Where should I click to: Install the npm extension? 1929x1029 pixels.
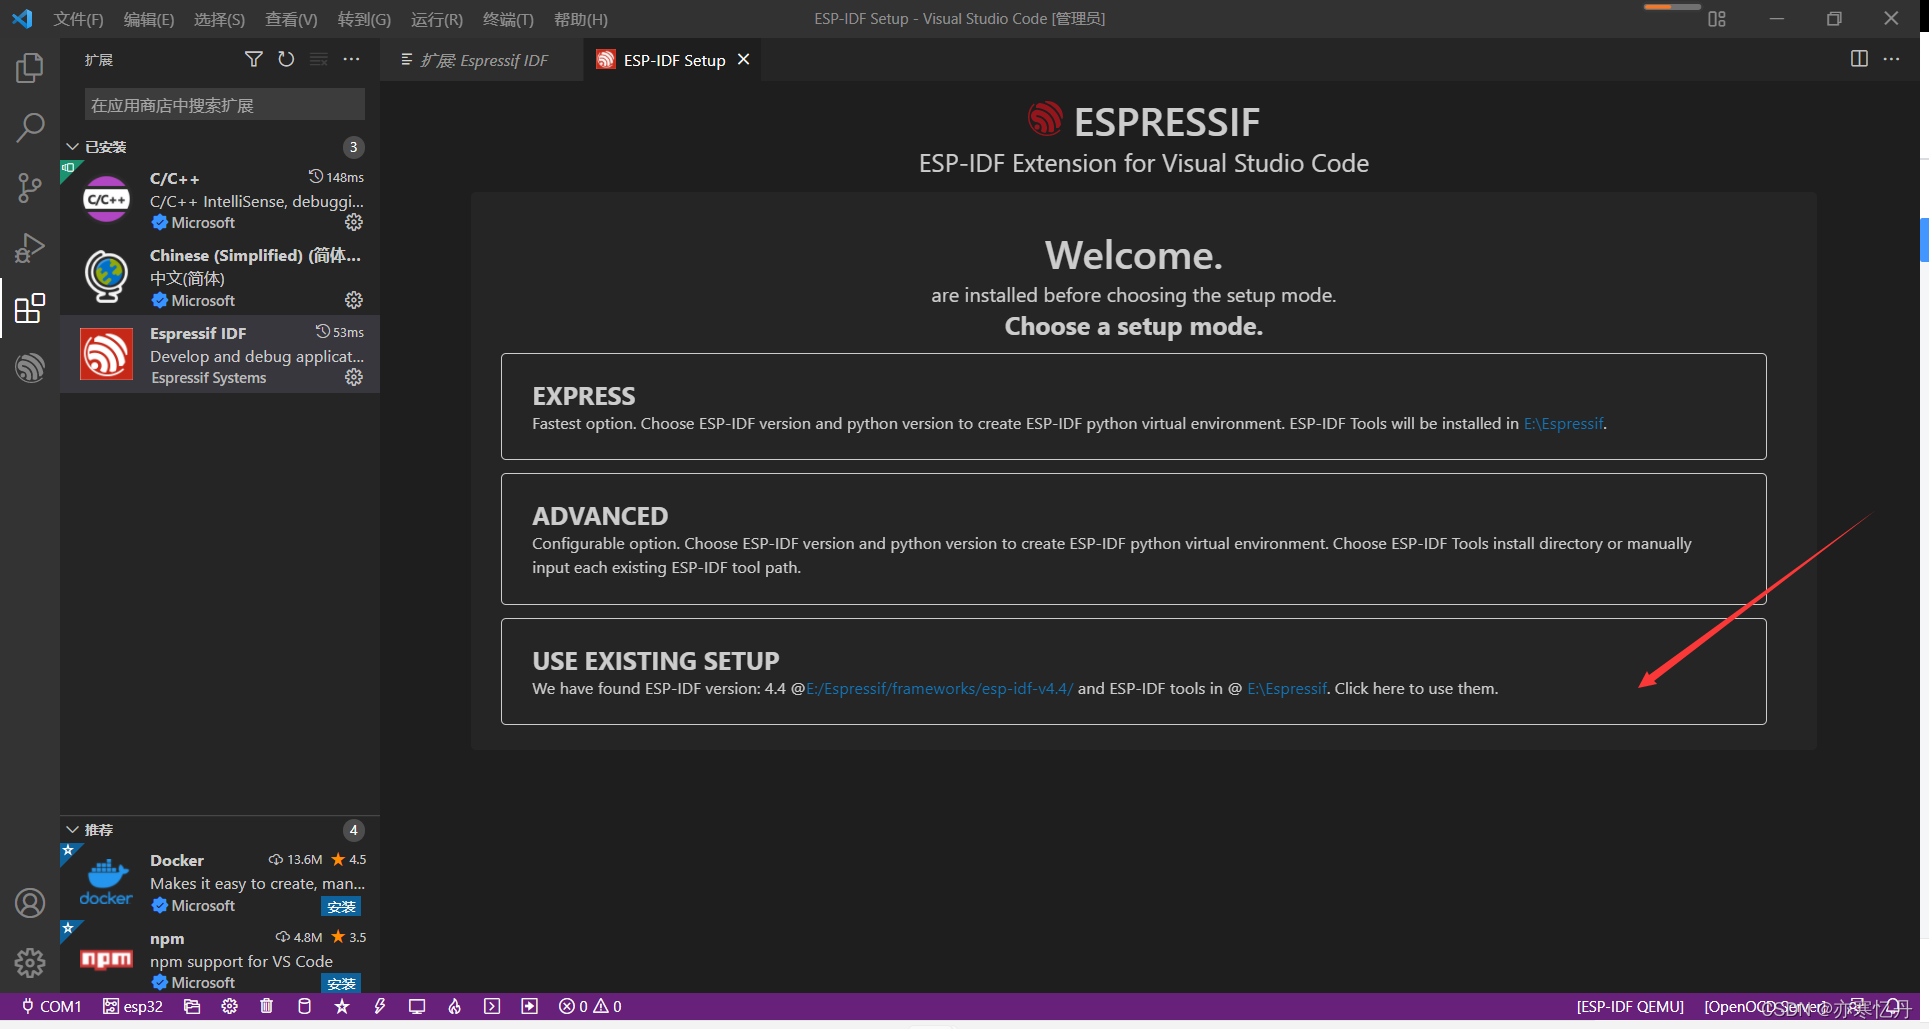pos(341,984)
